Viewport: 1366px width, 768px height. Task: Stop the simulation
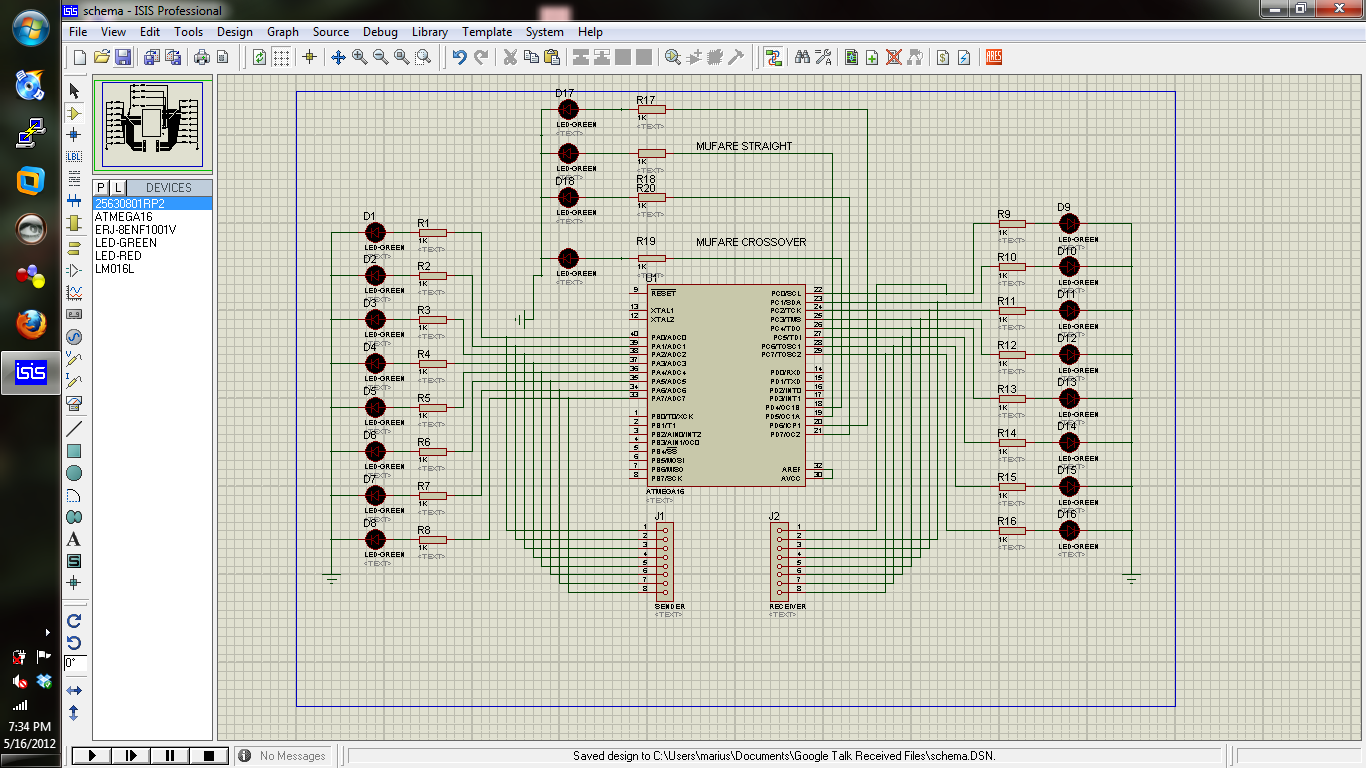208,756
